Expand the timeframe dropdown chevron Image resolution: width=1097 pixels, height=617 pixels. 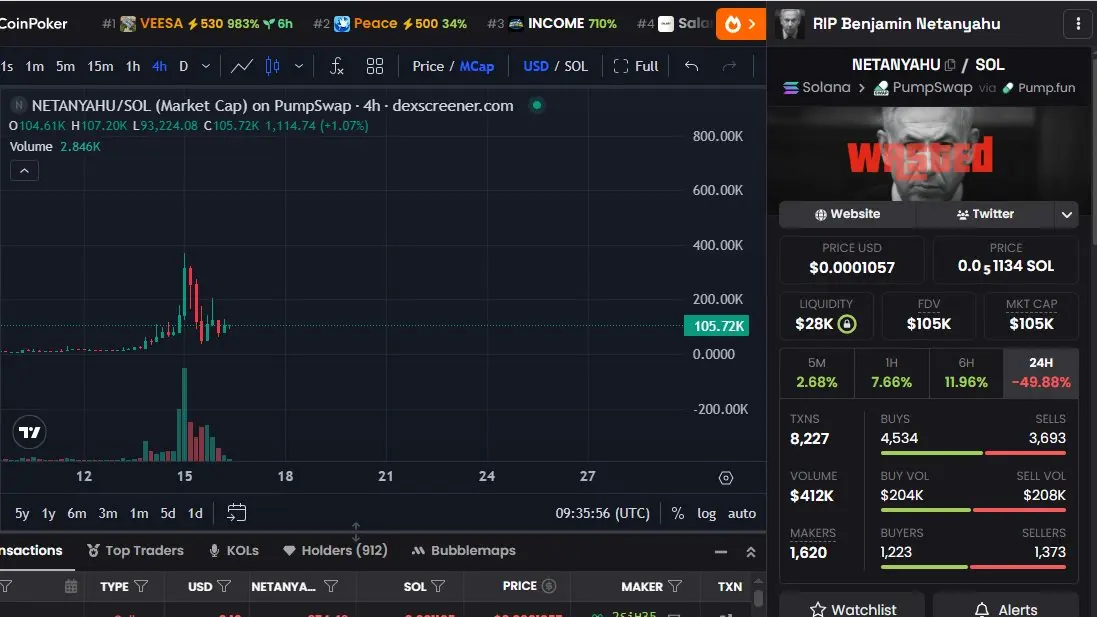point(206,66)
